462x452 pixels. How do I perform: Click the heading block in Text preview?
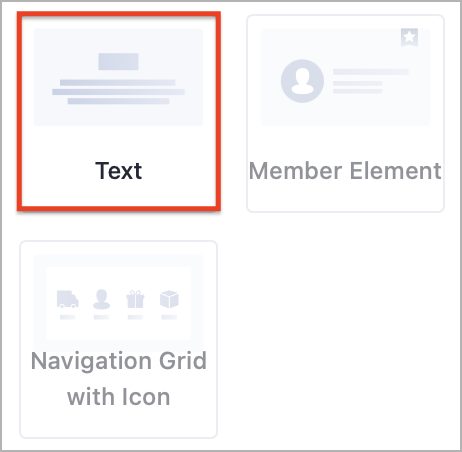(118, 61)
